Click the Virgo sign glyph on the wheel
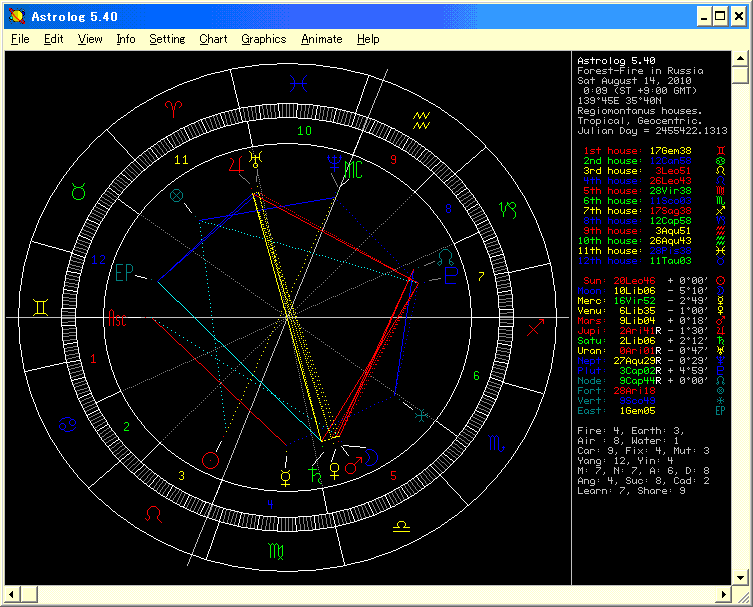 pyautogui.click(x=276, y=551)
